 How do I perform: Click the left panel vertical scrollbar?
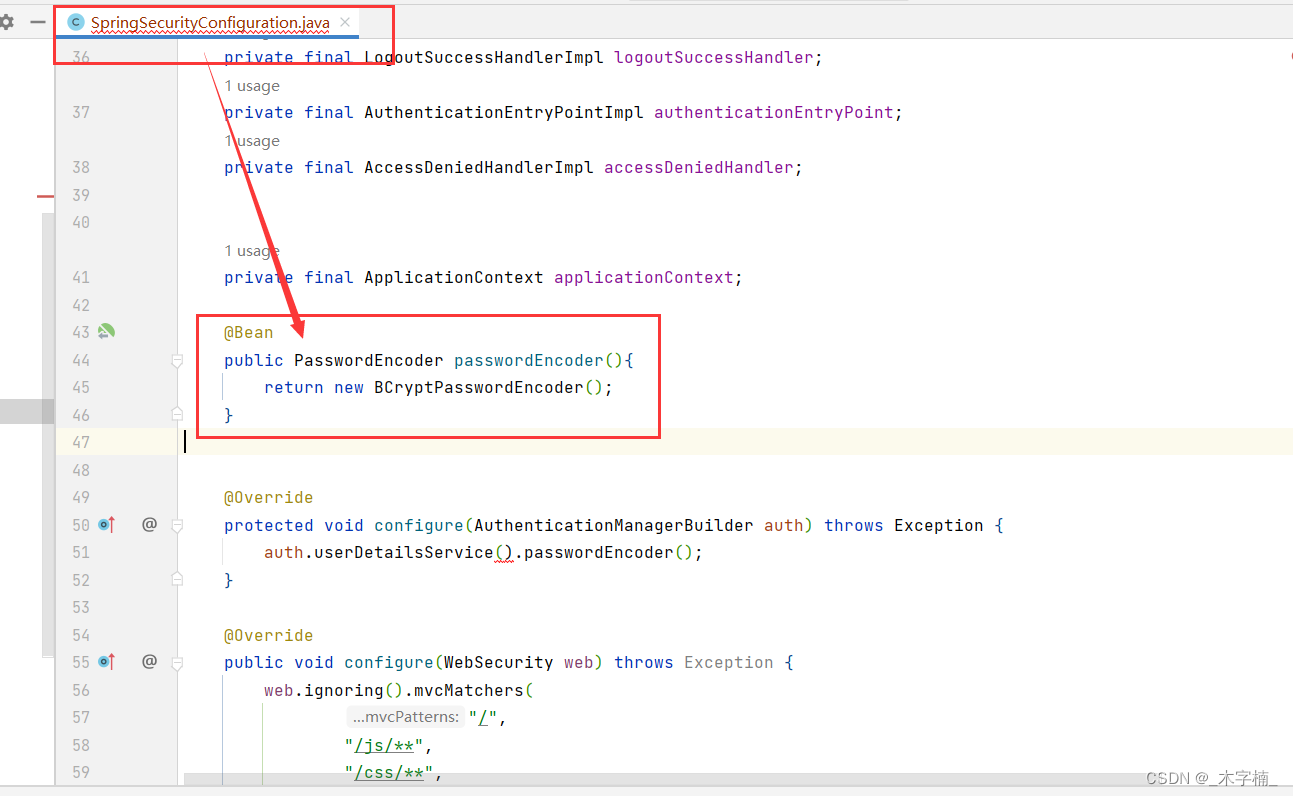(47, 435)
